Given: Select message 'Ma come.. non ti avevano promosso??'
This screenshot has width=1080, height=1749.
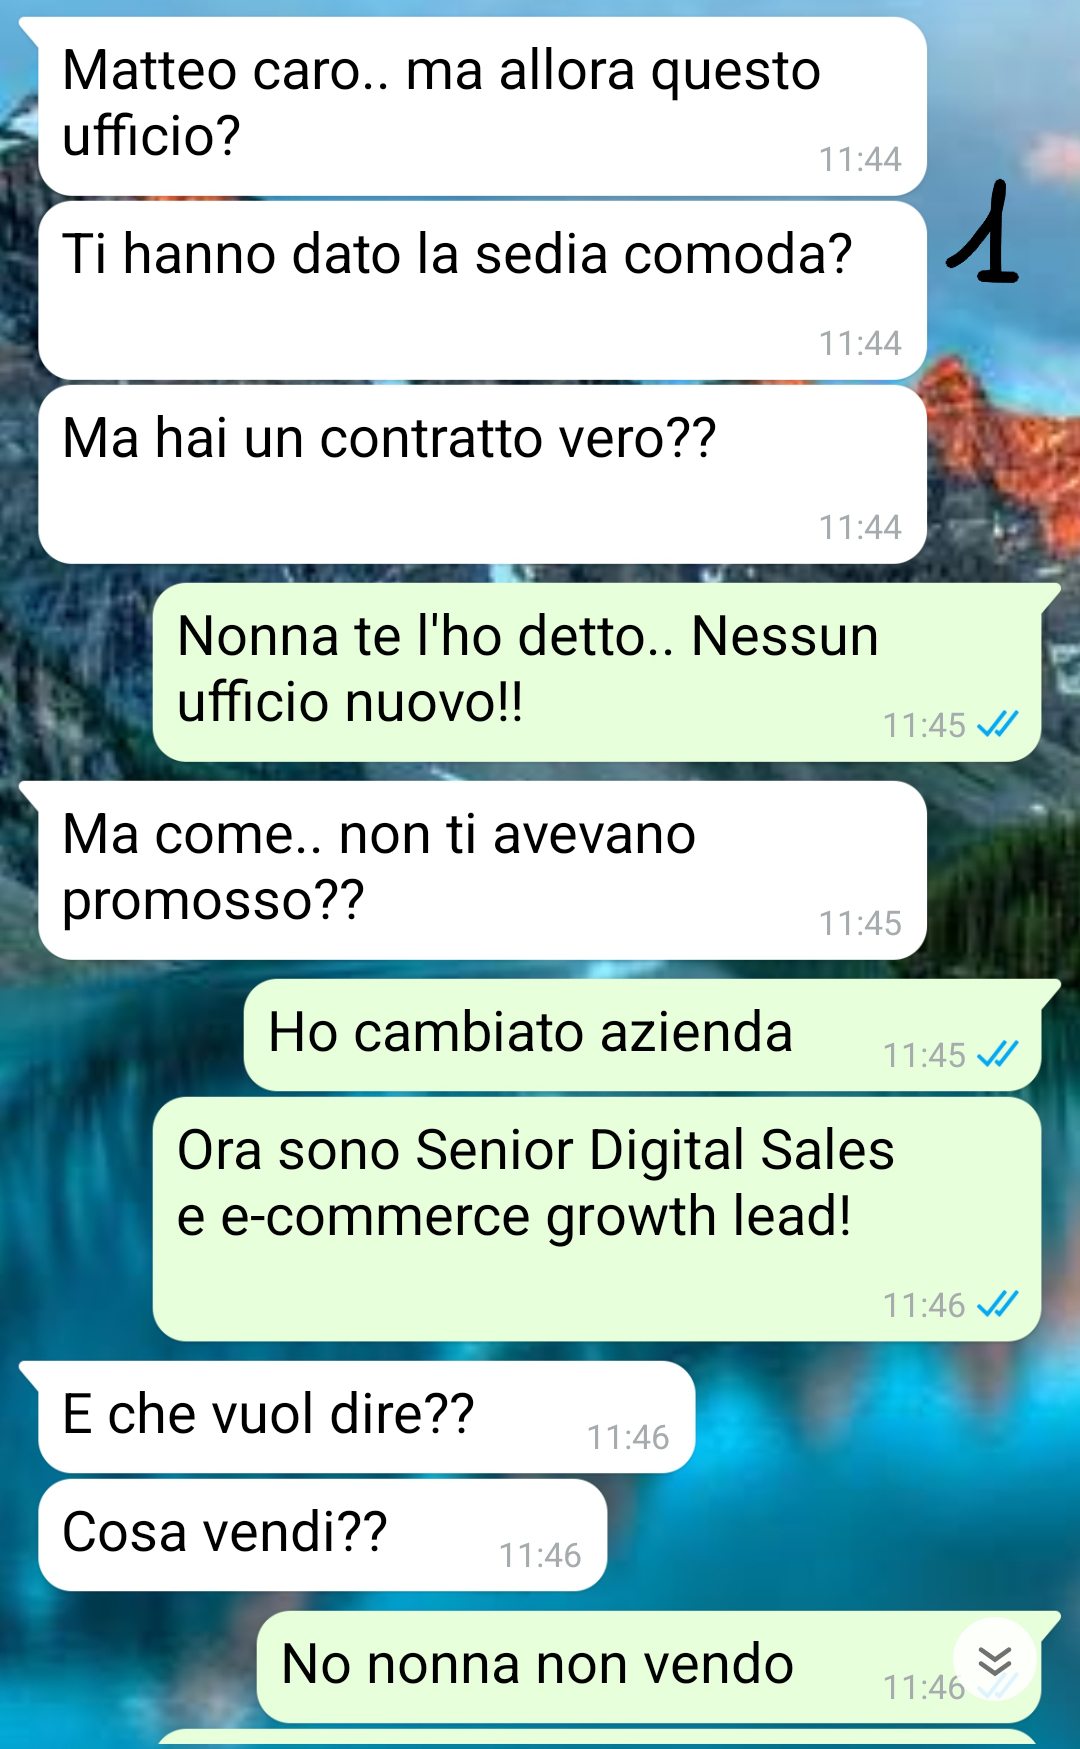Looking at the screenshot, I should tap(482, 871).
